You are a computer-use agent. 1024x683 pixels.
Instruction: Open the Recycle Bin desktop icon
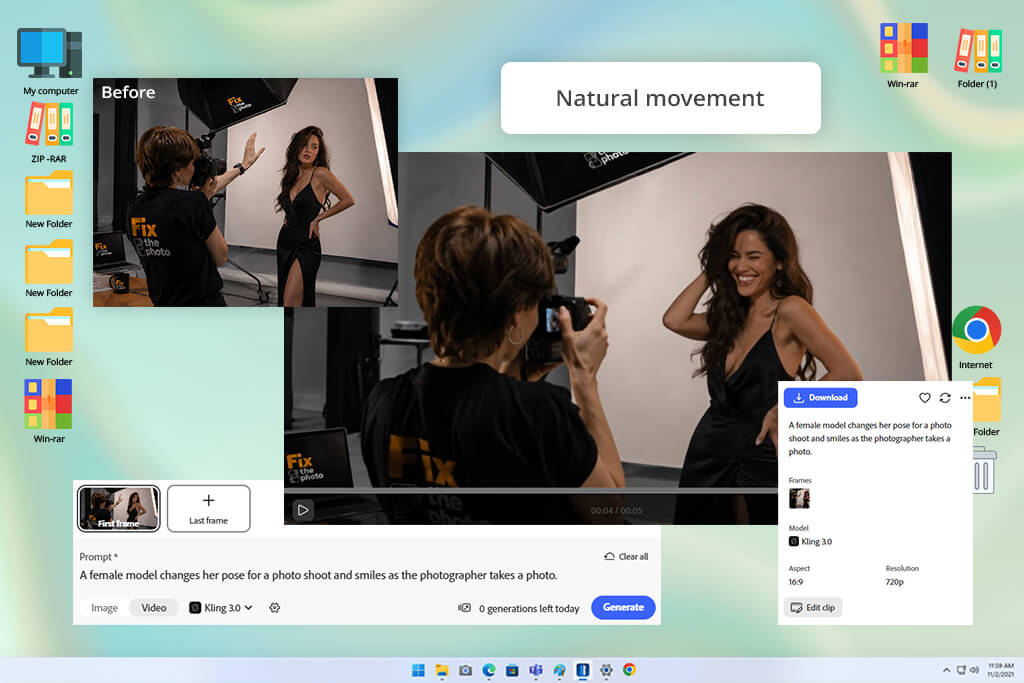pos(984,470)
